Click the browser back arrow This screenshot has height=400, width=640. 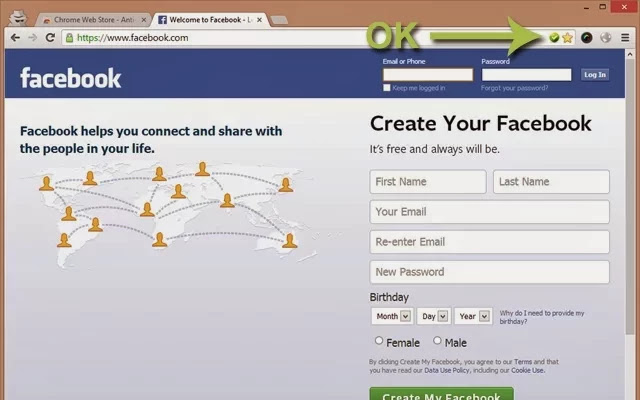[x=16, y=38]
